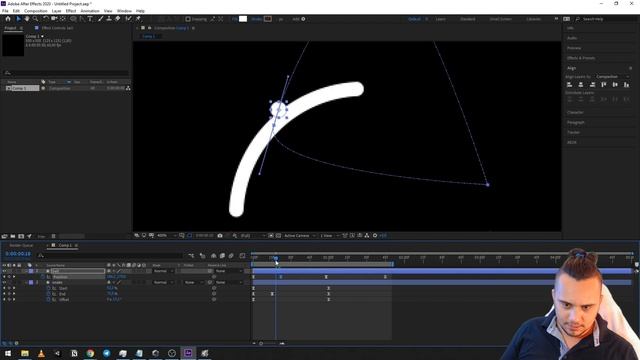640x360 pixels.
Task: Switch to the Effect Controls tab
Action: [57, 28]
